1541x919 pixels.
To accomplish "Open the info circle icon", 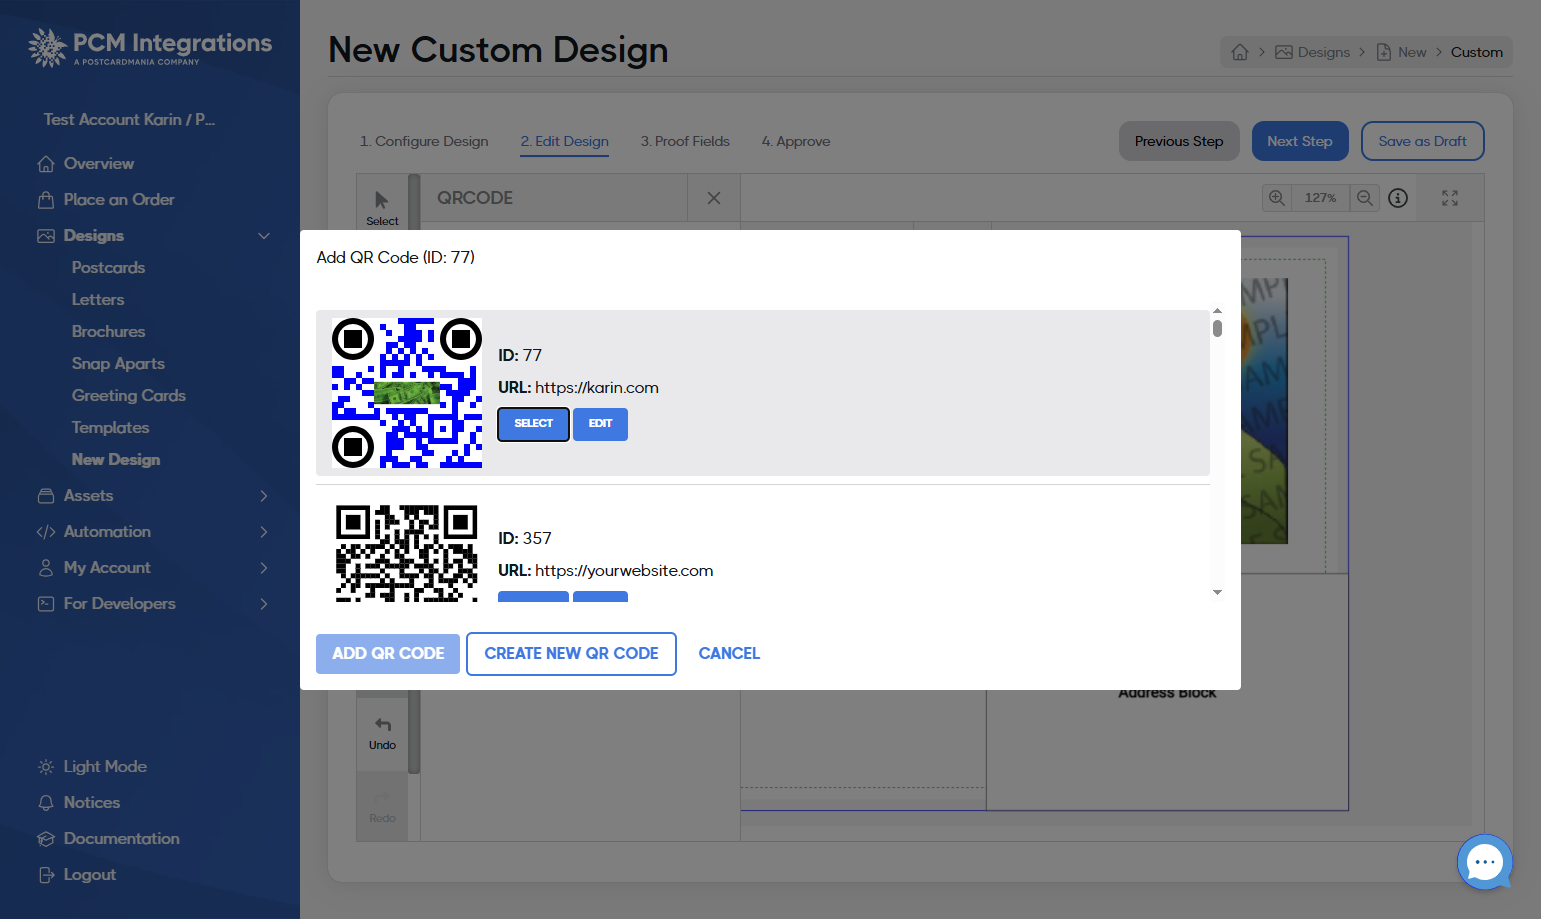I will click(x=1398, y=198).
